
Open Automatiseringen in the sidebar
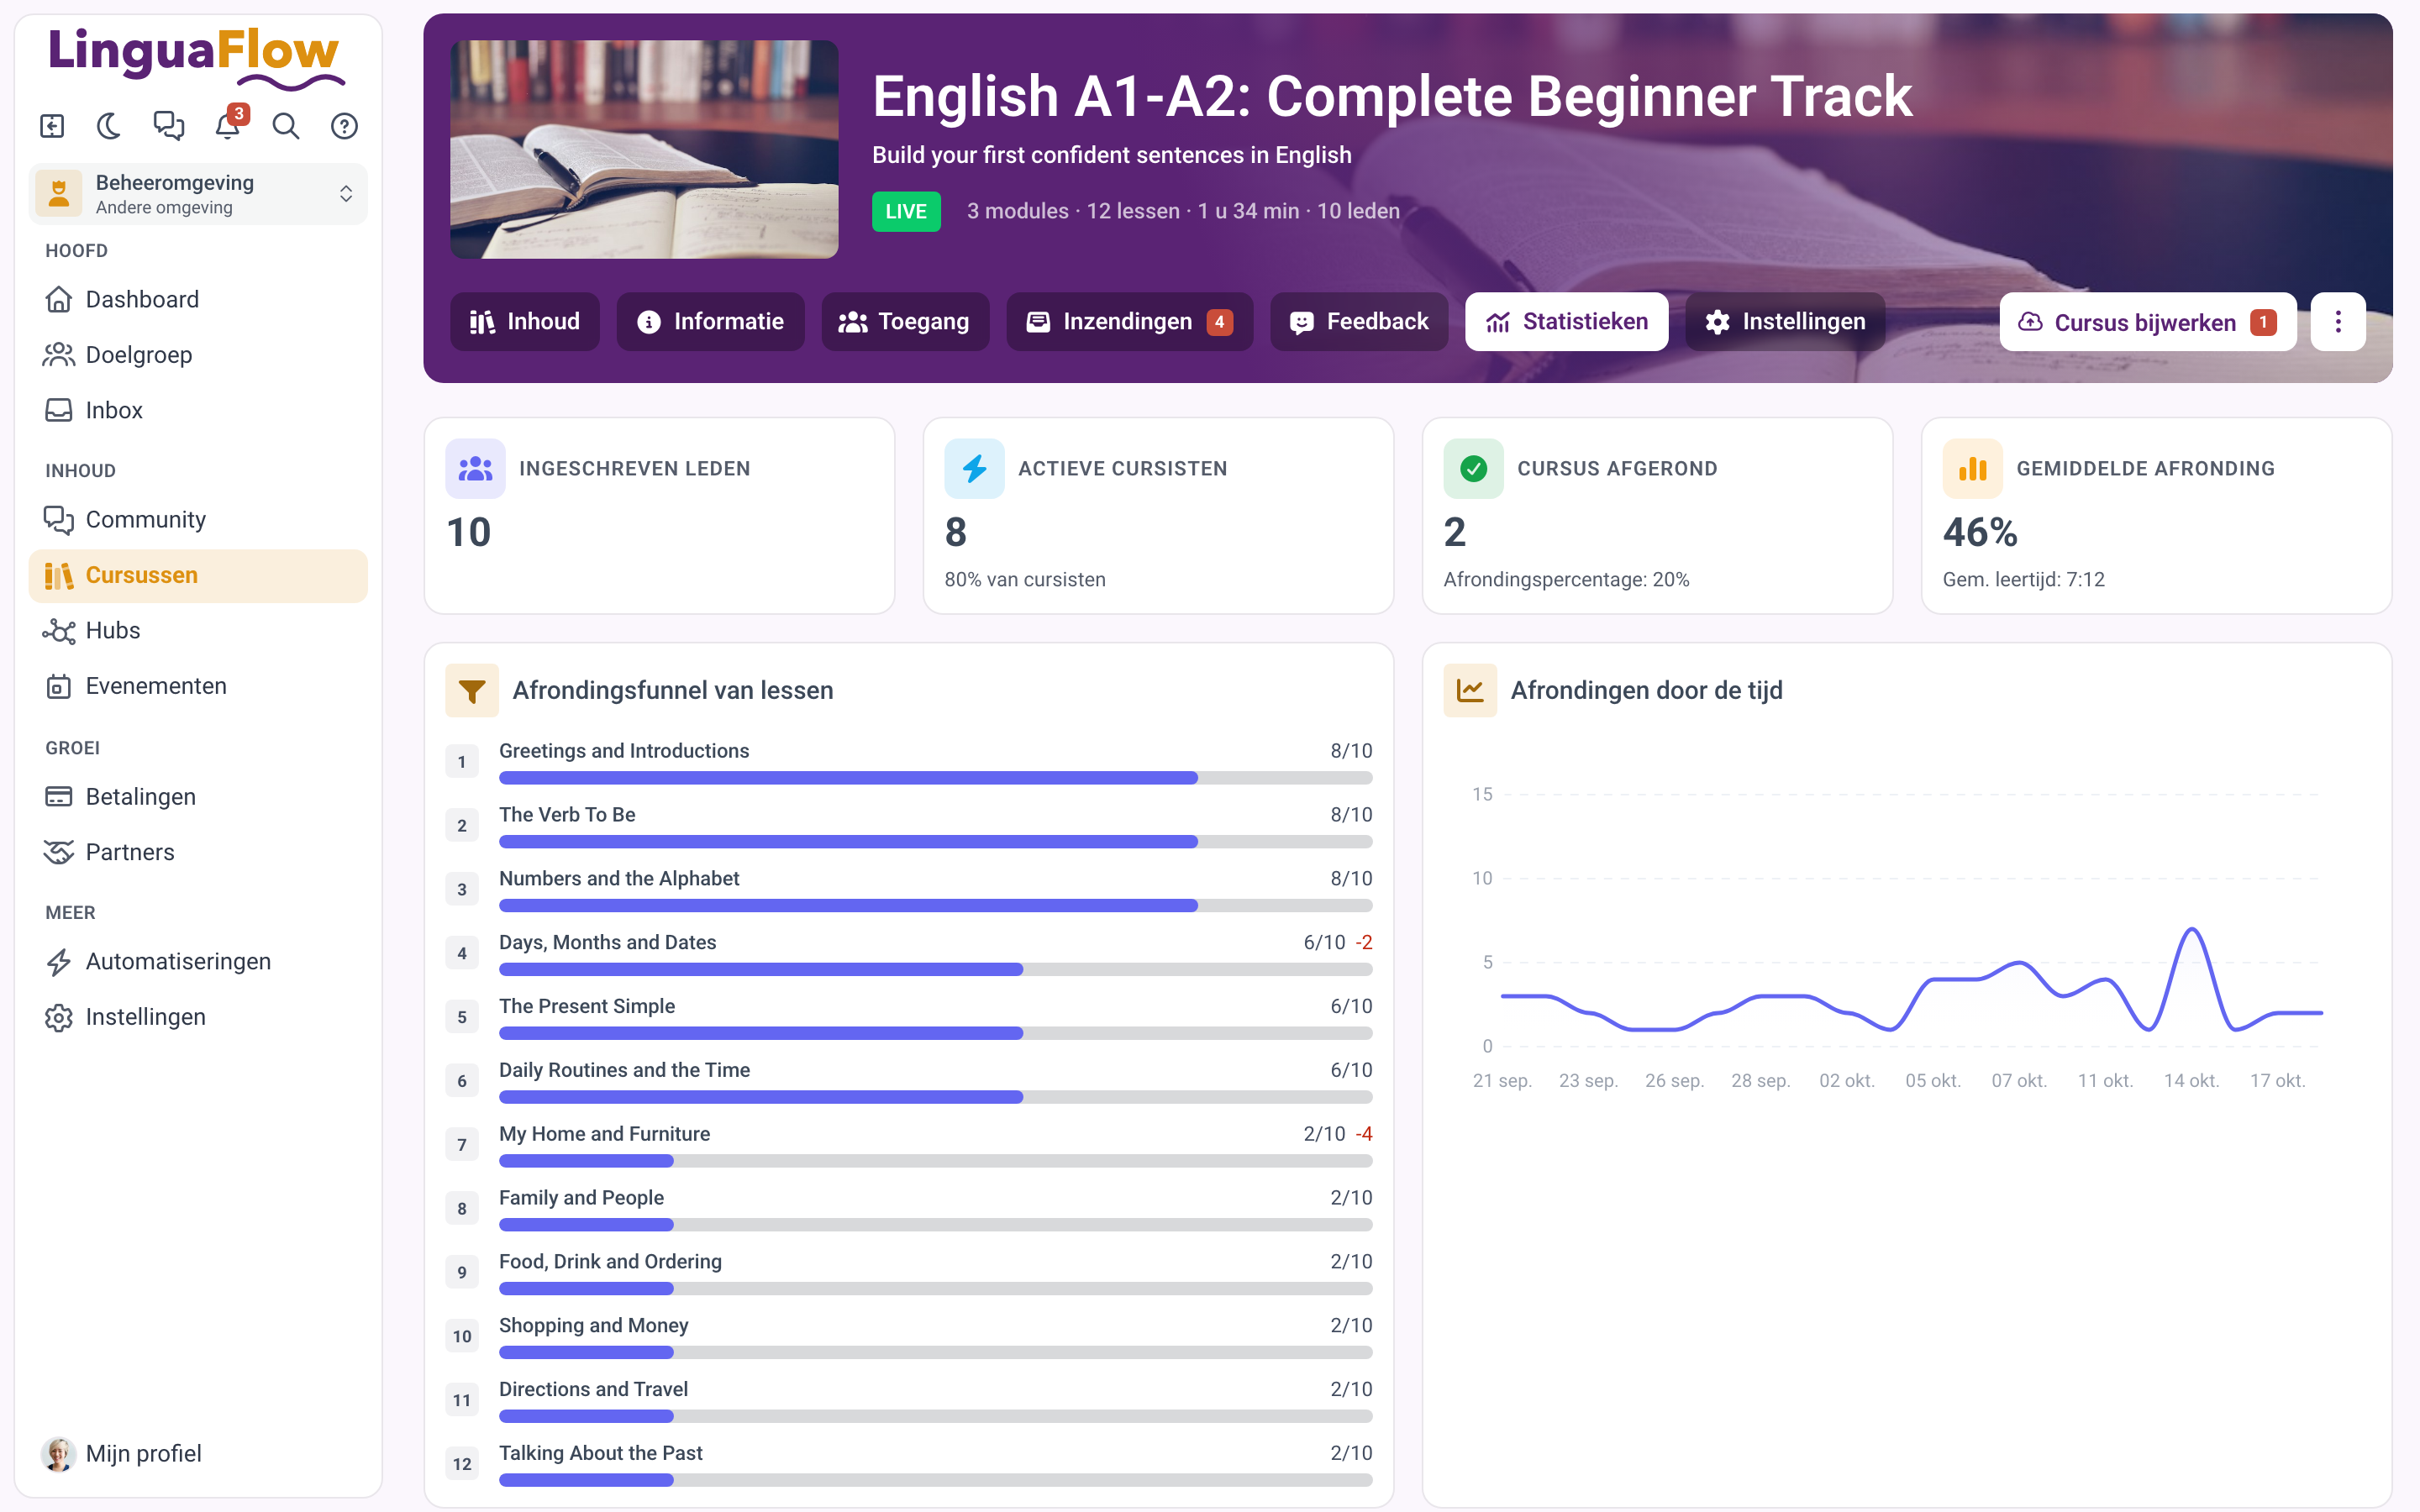(198, 961)
